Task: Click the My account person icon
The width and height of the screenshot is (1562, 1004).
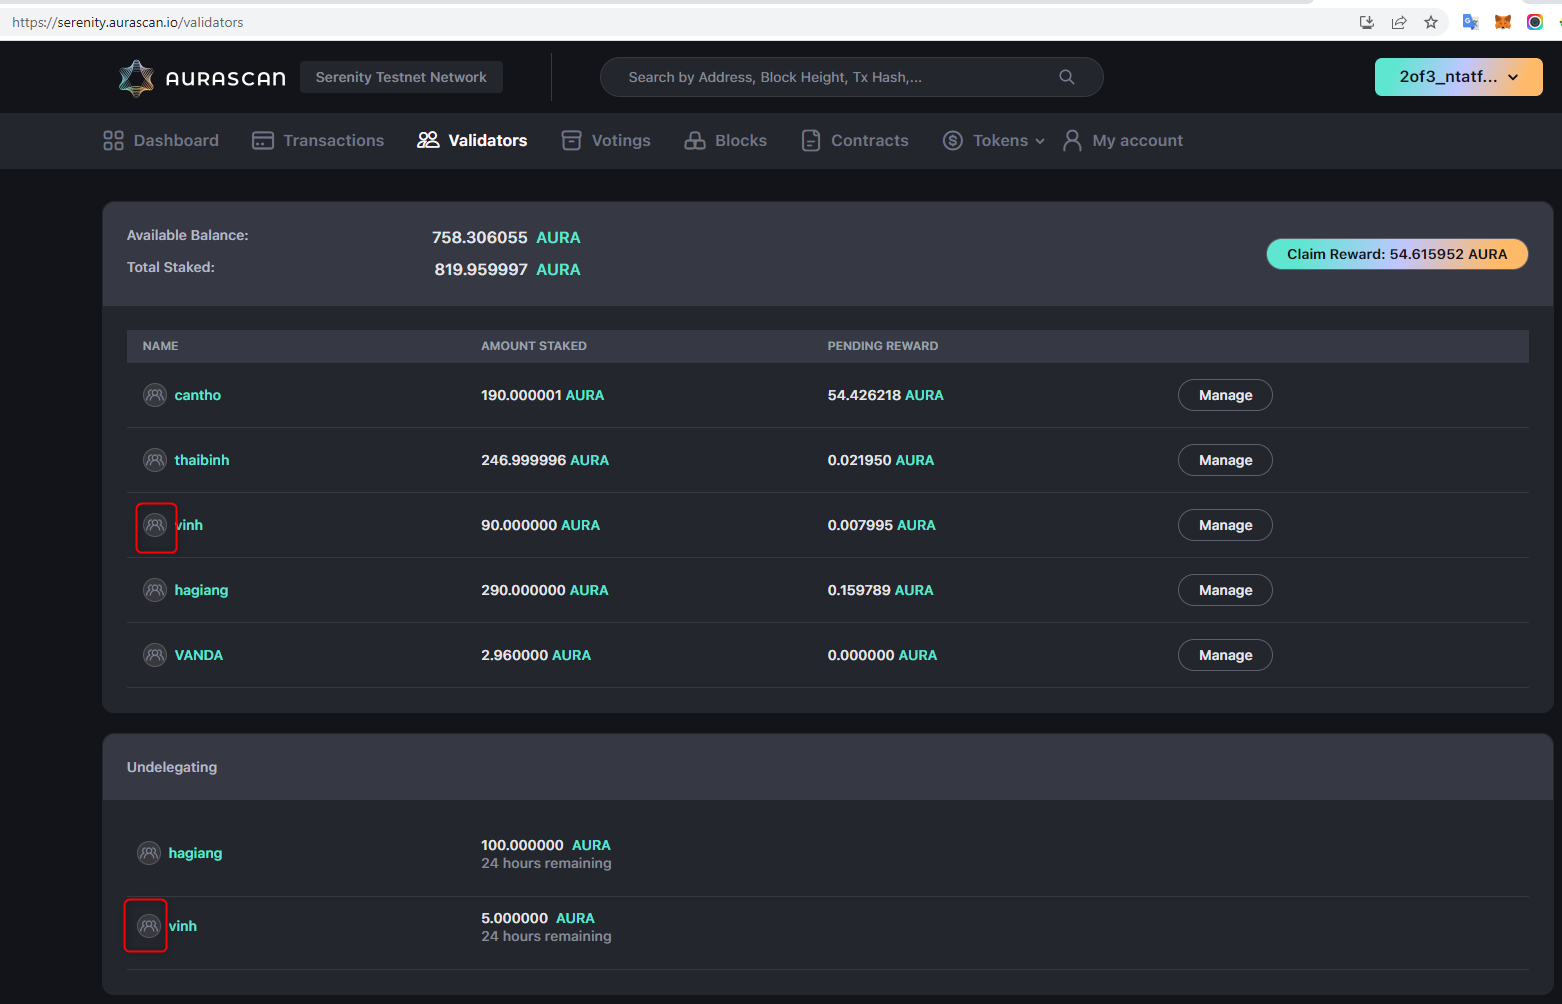Action: click(x=1072, y=140)
